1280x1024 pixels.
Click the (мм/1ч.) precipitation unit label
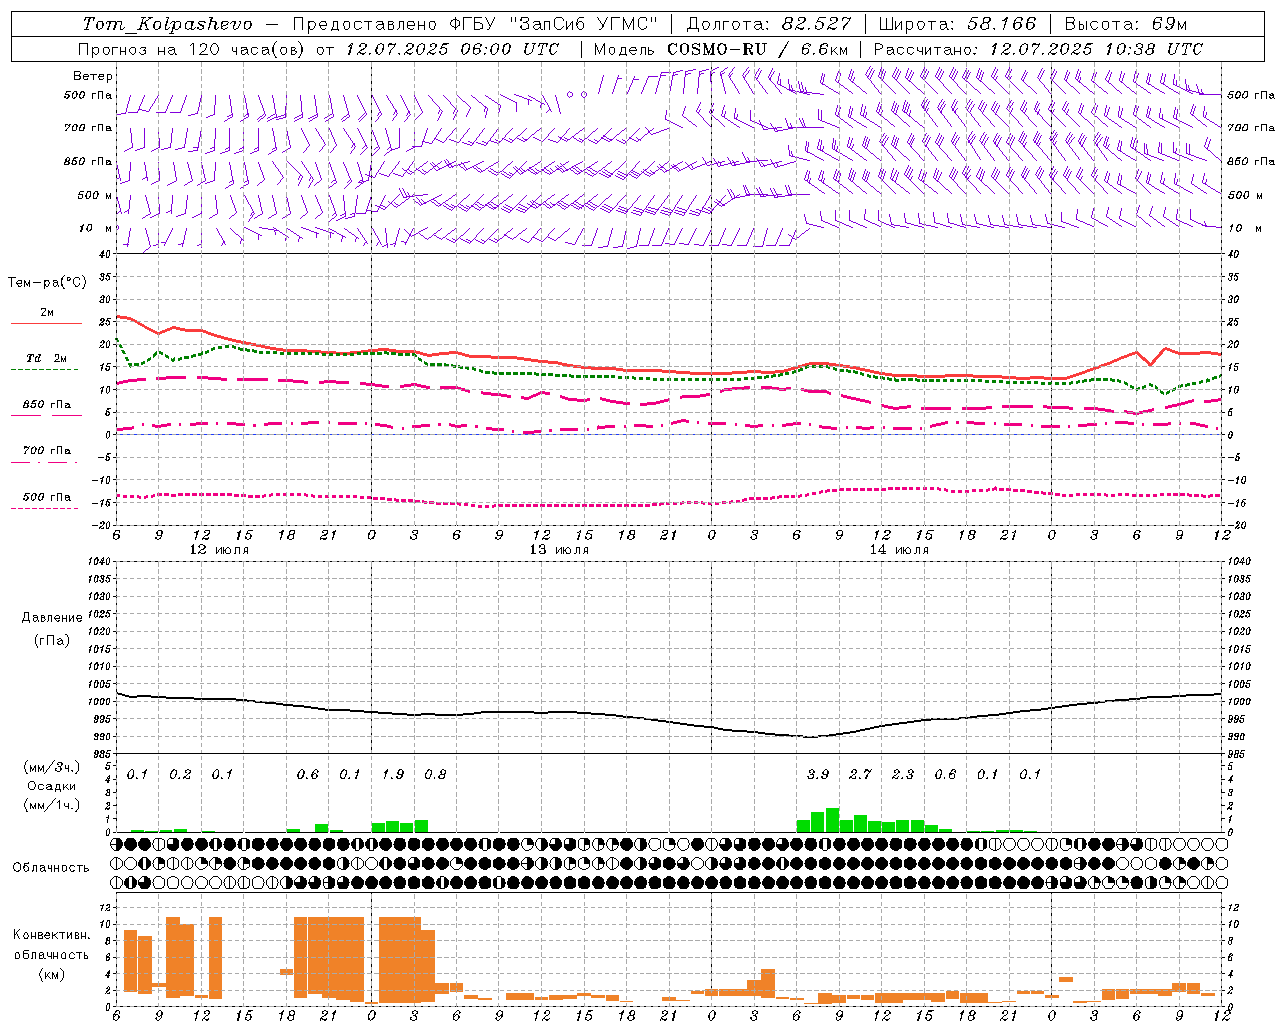tap(52, 805)
